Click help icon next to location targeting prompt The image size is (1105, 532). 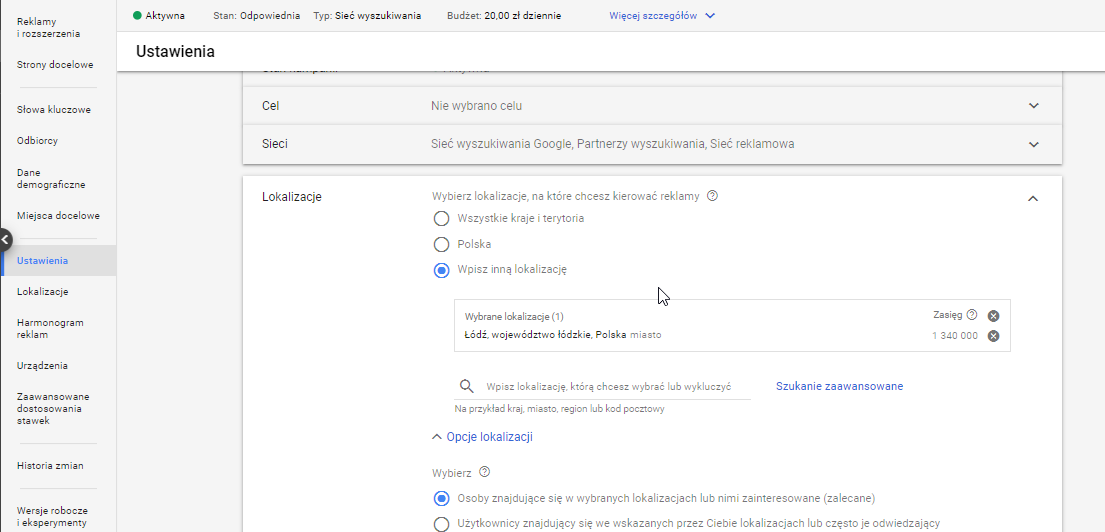(x=713, y=196)
